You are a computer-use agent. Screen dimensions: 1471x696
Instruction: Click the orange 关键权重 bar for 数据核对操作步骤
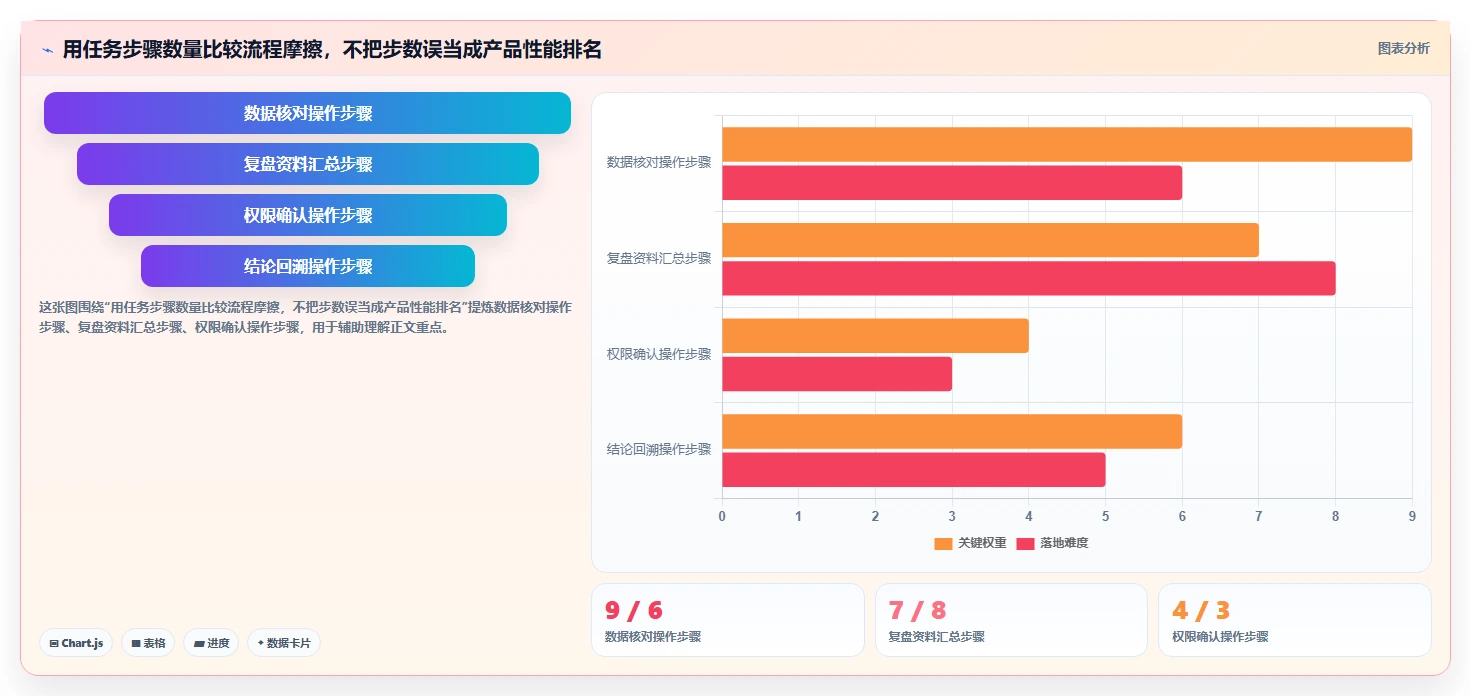point(1067,144)
